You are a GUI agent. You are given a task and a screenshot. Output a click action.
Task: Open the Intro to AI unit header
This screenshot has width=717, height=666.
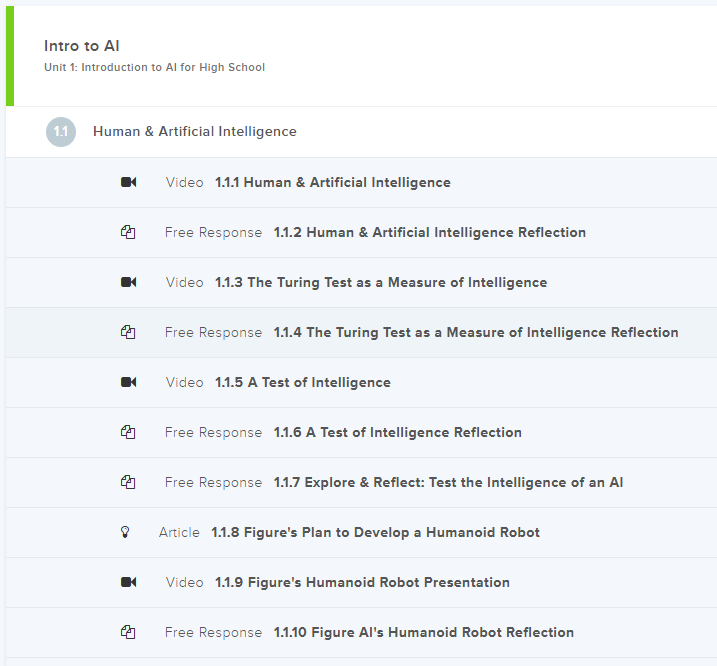tap(82, 46)
